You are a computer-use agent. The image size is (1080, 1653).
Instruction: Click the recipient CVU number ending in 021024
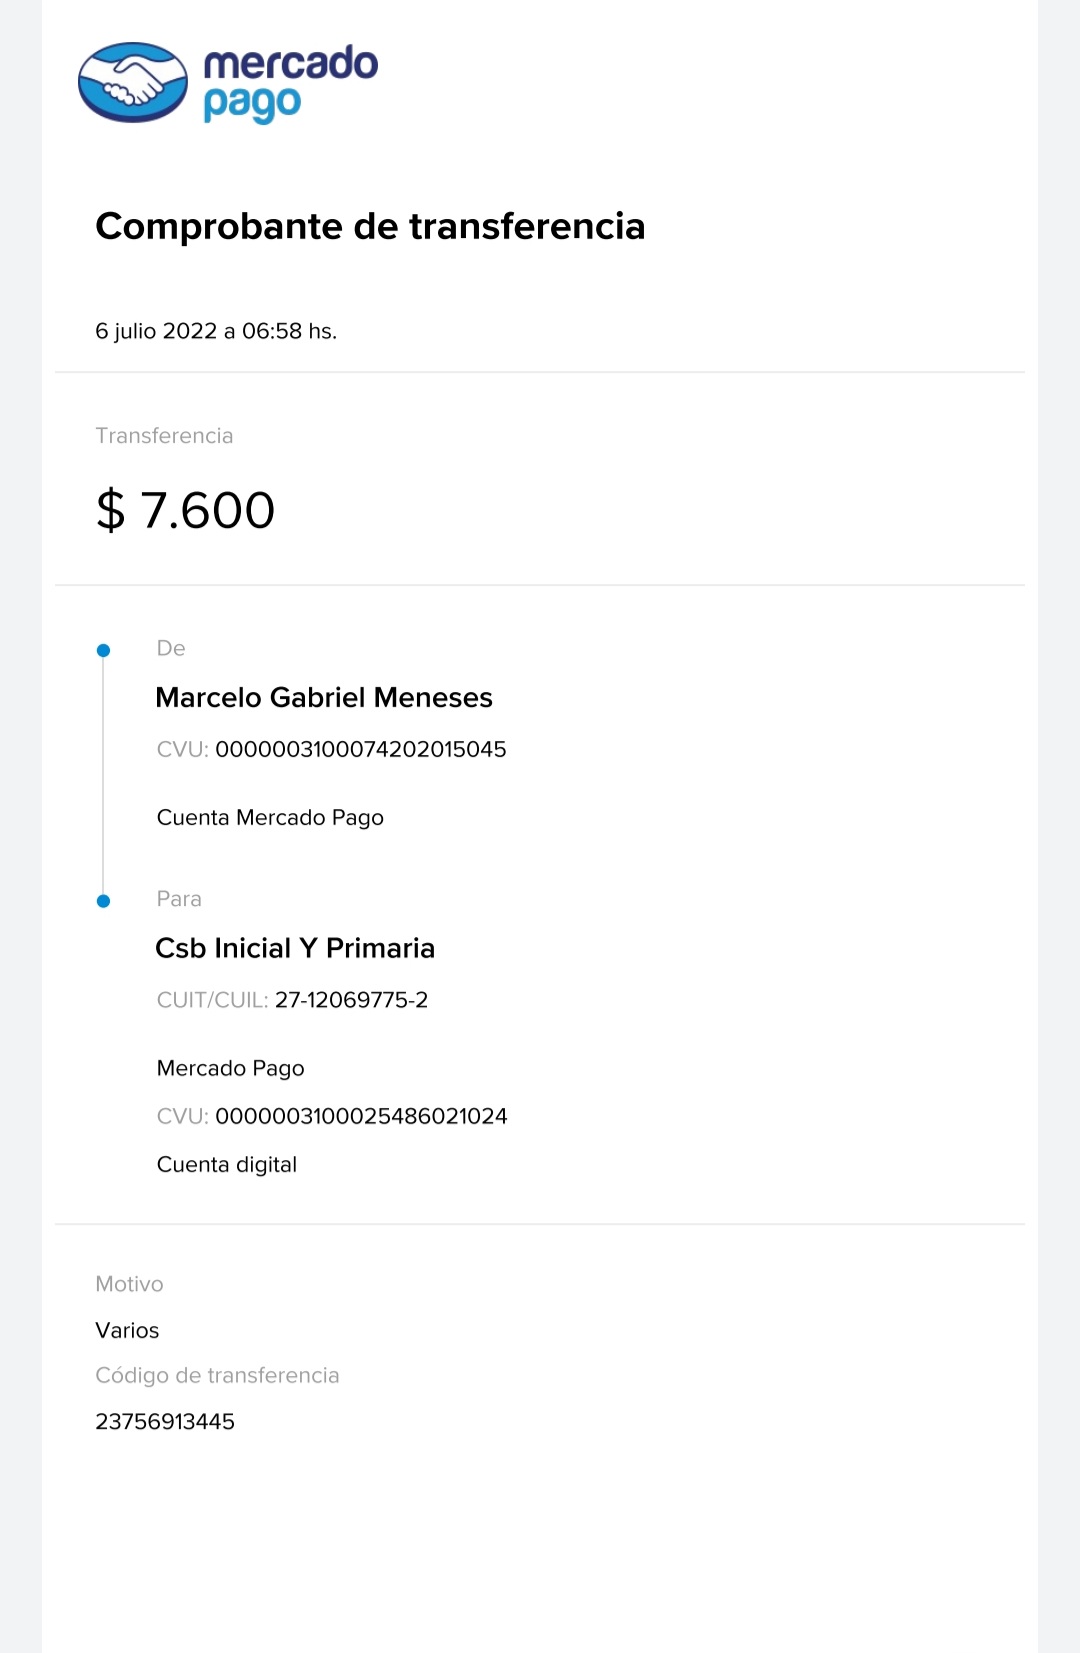(x=361, y=1116)
